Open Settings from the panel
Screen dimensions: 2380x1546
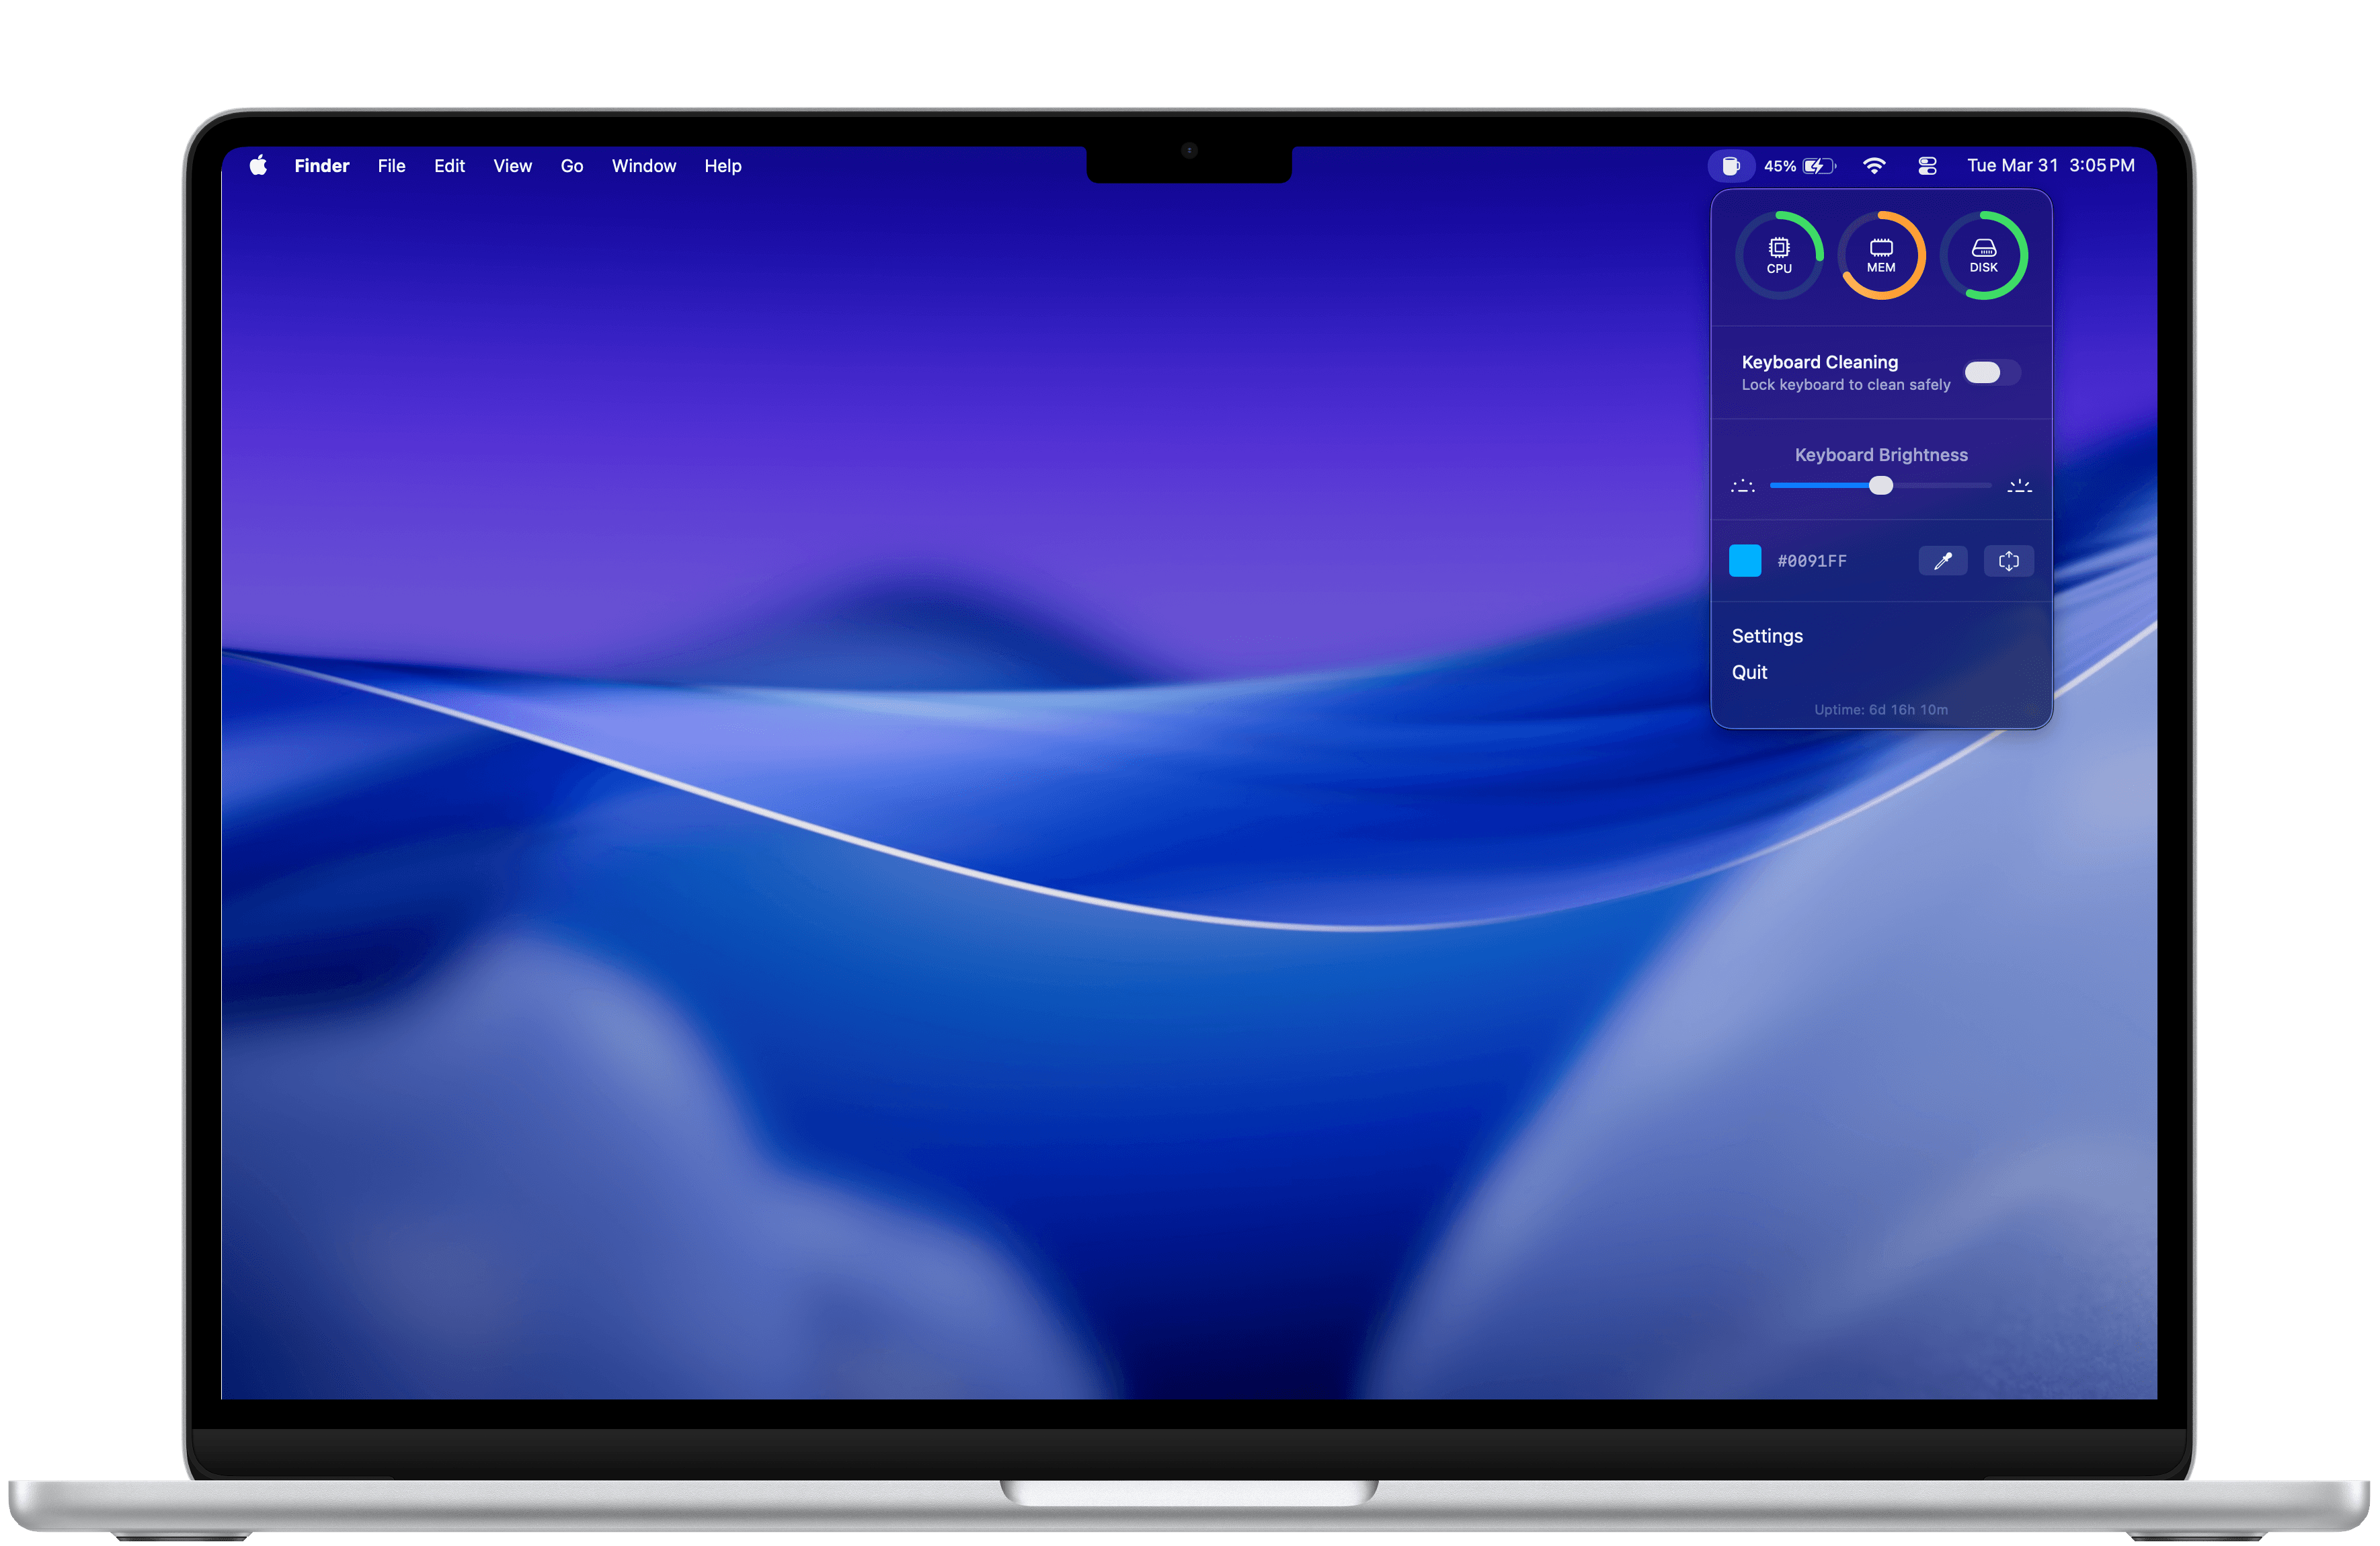(x=1767, y=635)
